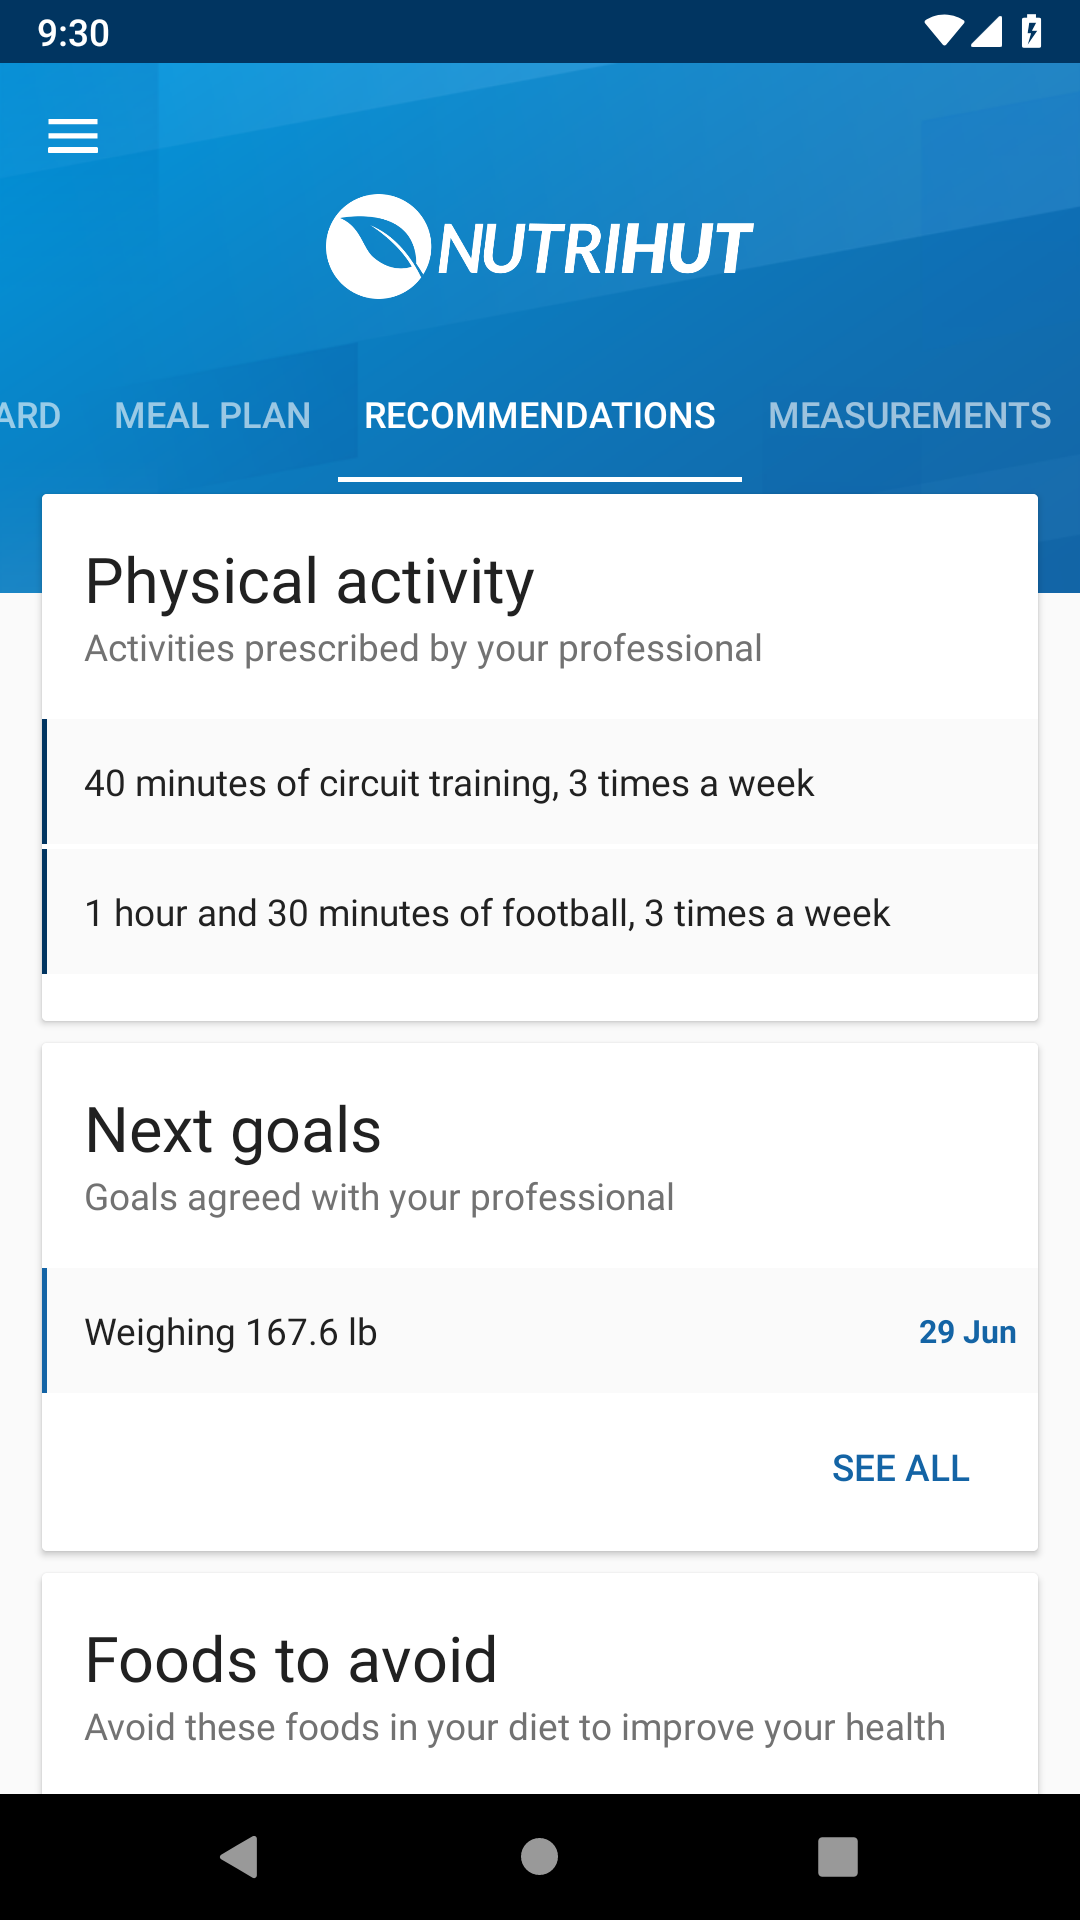Tap the Nutrihut leaf logo
1080x1920 pixels.
click(378, 247)
